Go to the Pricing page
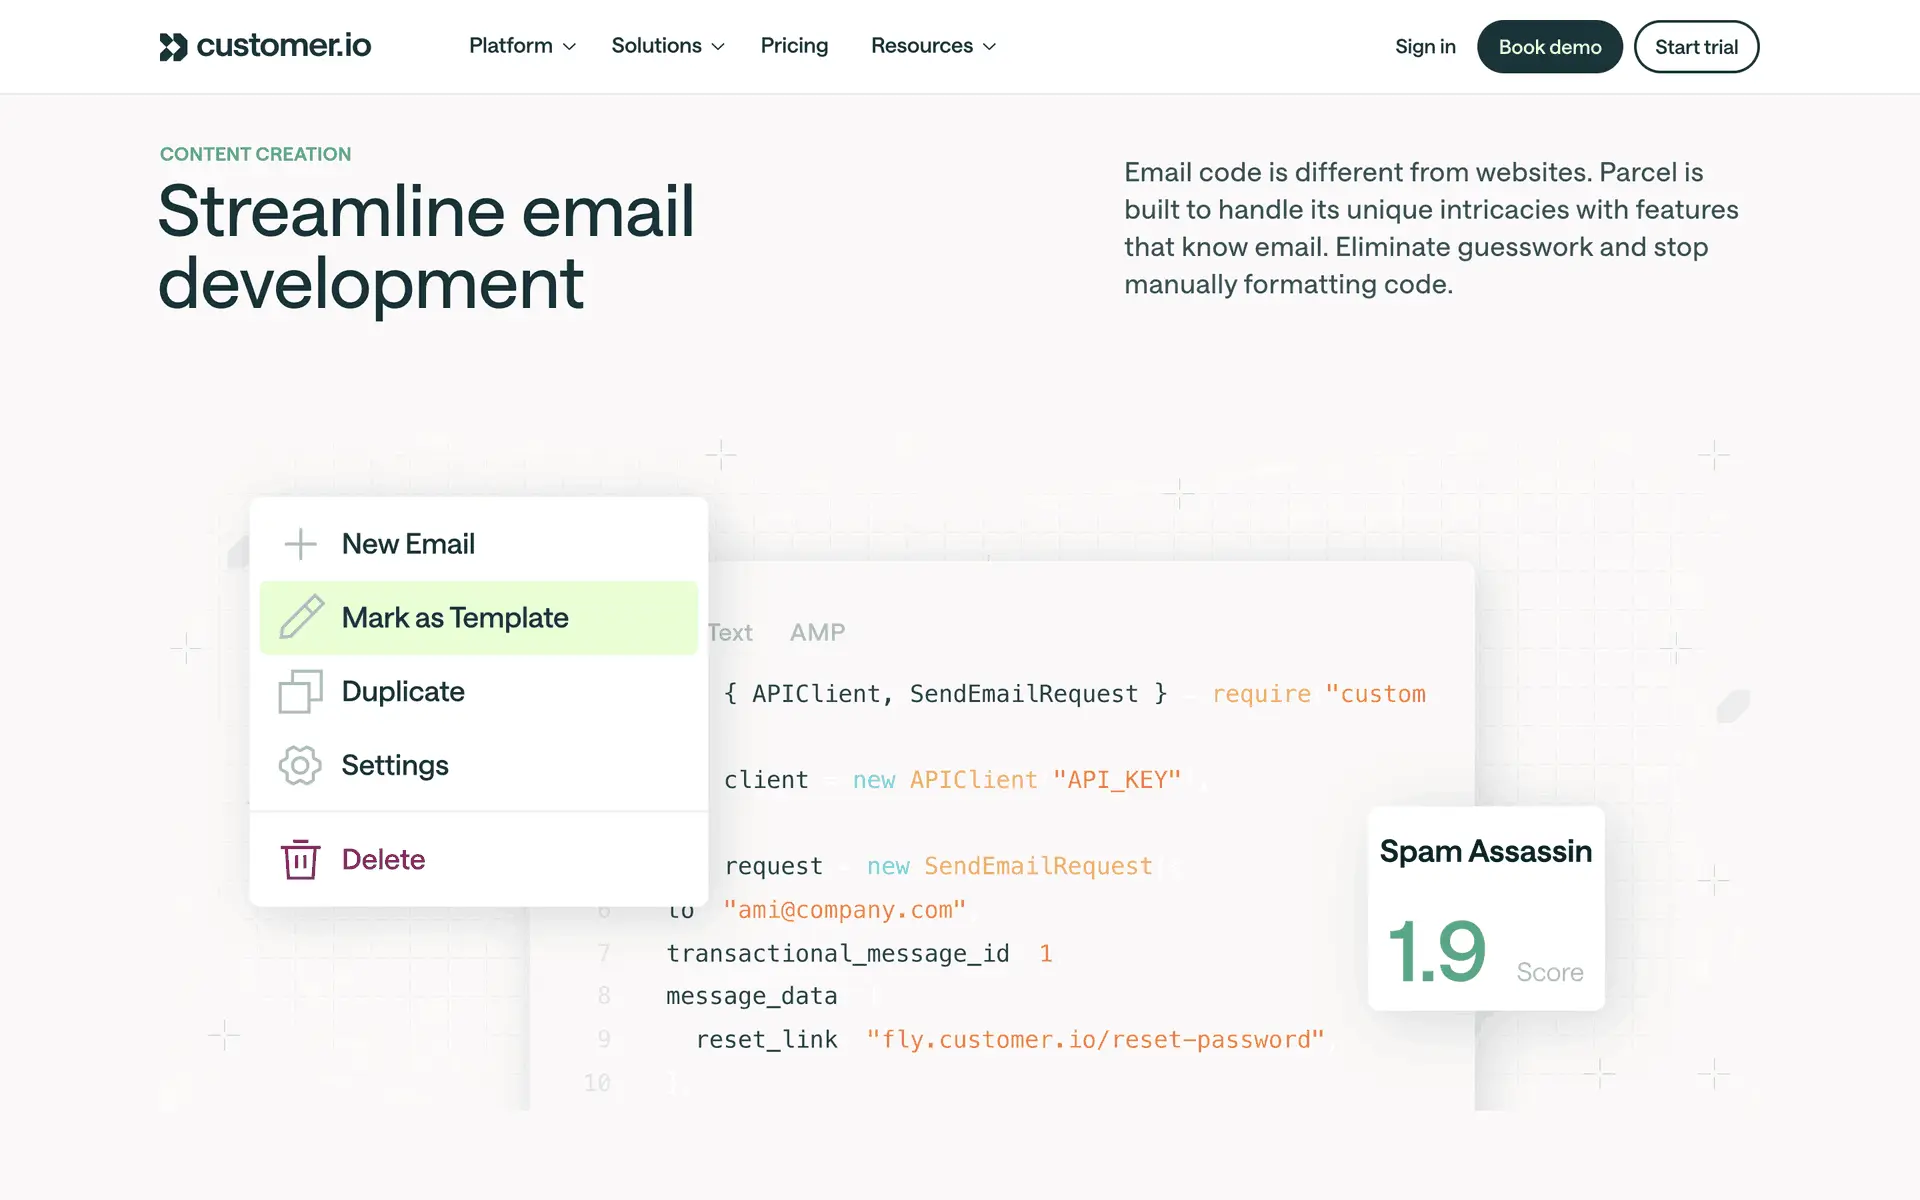The height and width of the screenshot is (1200, 1920). coord(794,46)
